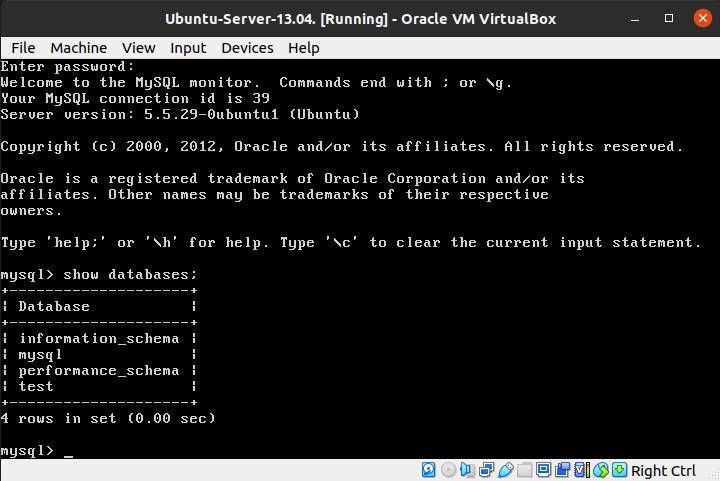The height and width of the screenshot is (481, 720).
Task: Maximize the VirtualBox window
Action: (x=669, y=18)
